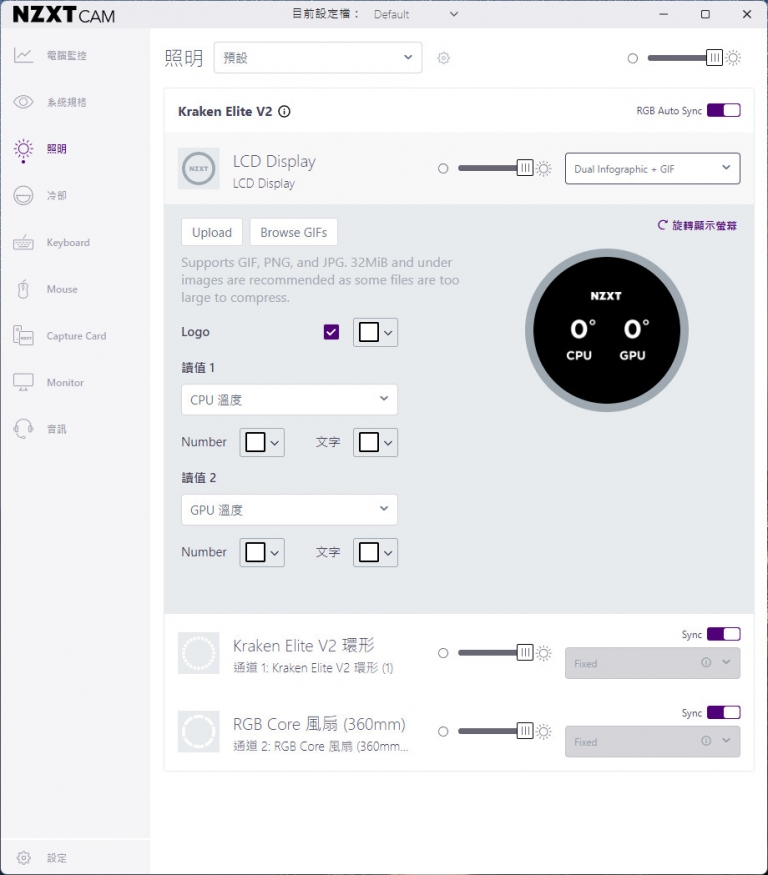Click Kraken ring brightness slider handle

tap(525, 652)
